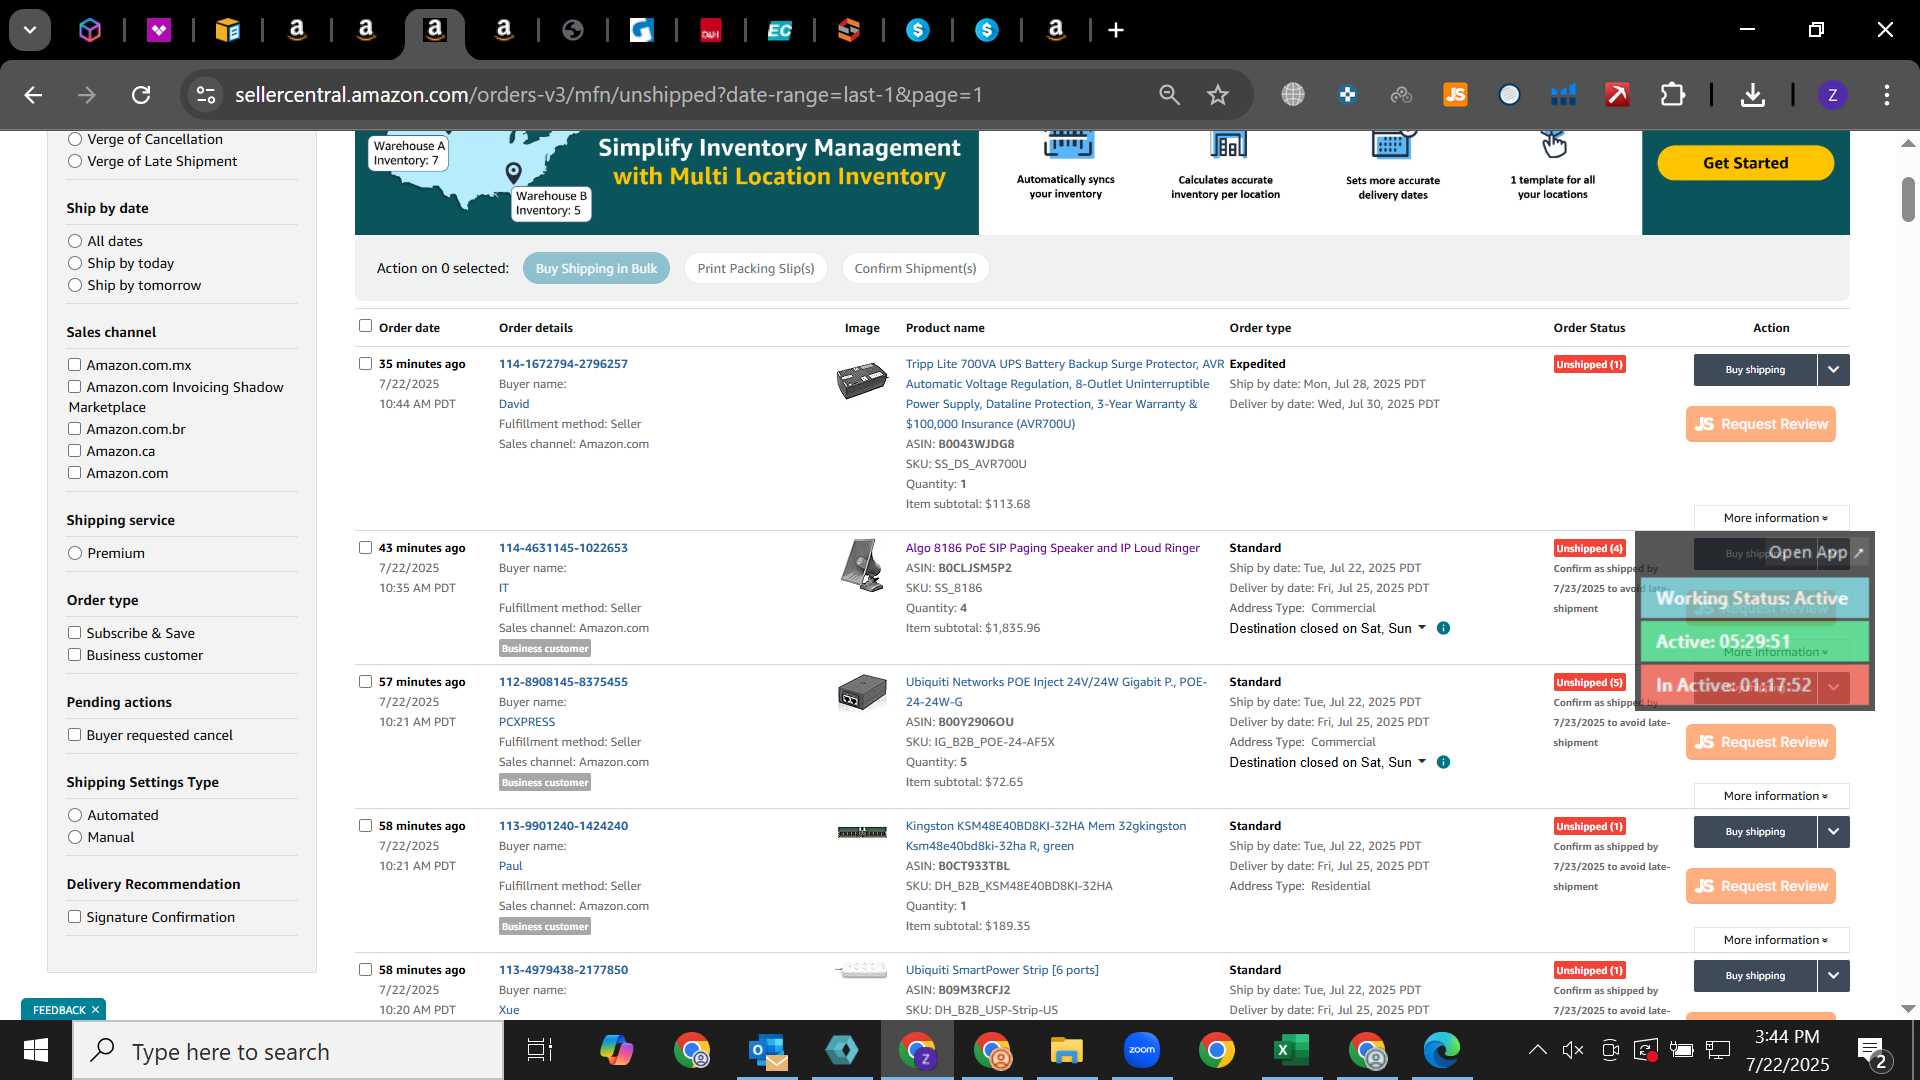The width and height of the screenshot is (1920, 1080).
Task: Switch to the pink-icon second browser tab
Action: pyautogui.click(x=159, y=31)
